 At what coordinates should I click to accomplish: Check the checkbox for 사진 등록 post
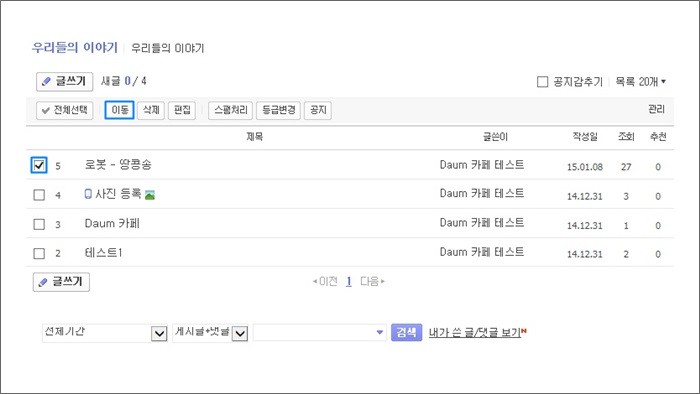(39, 195)
